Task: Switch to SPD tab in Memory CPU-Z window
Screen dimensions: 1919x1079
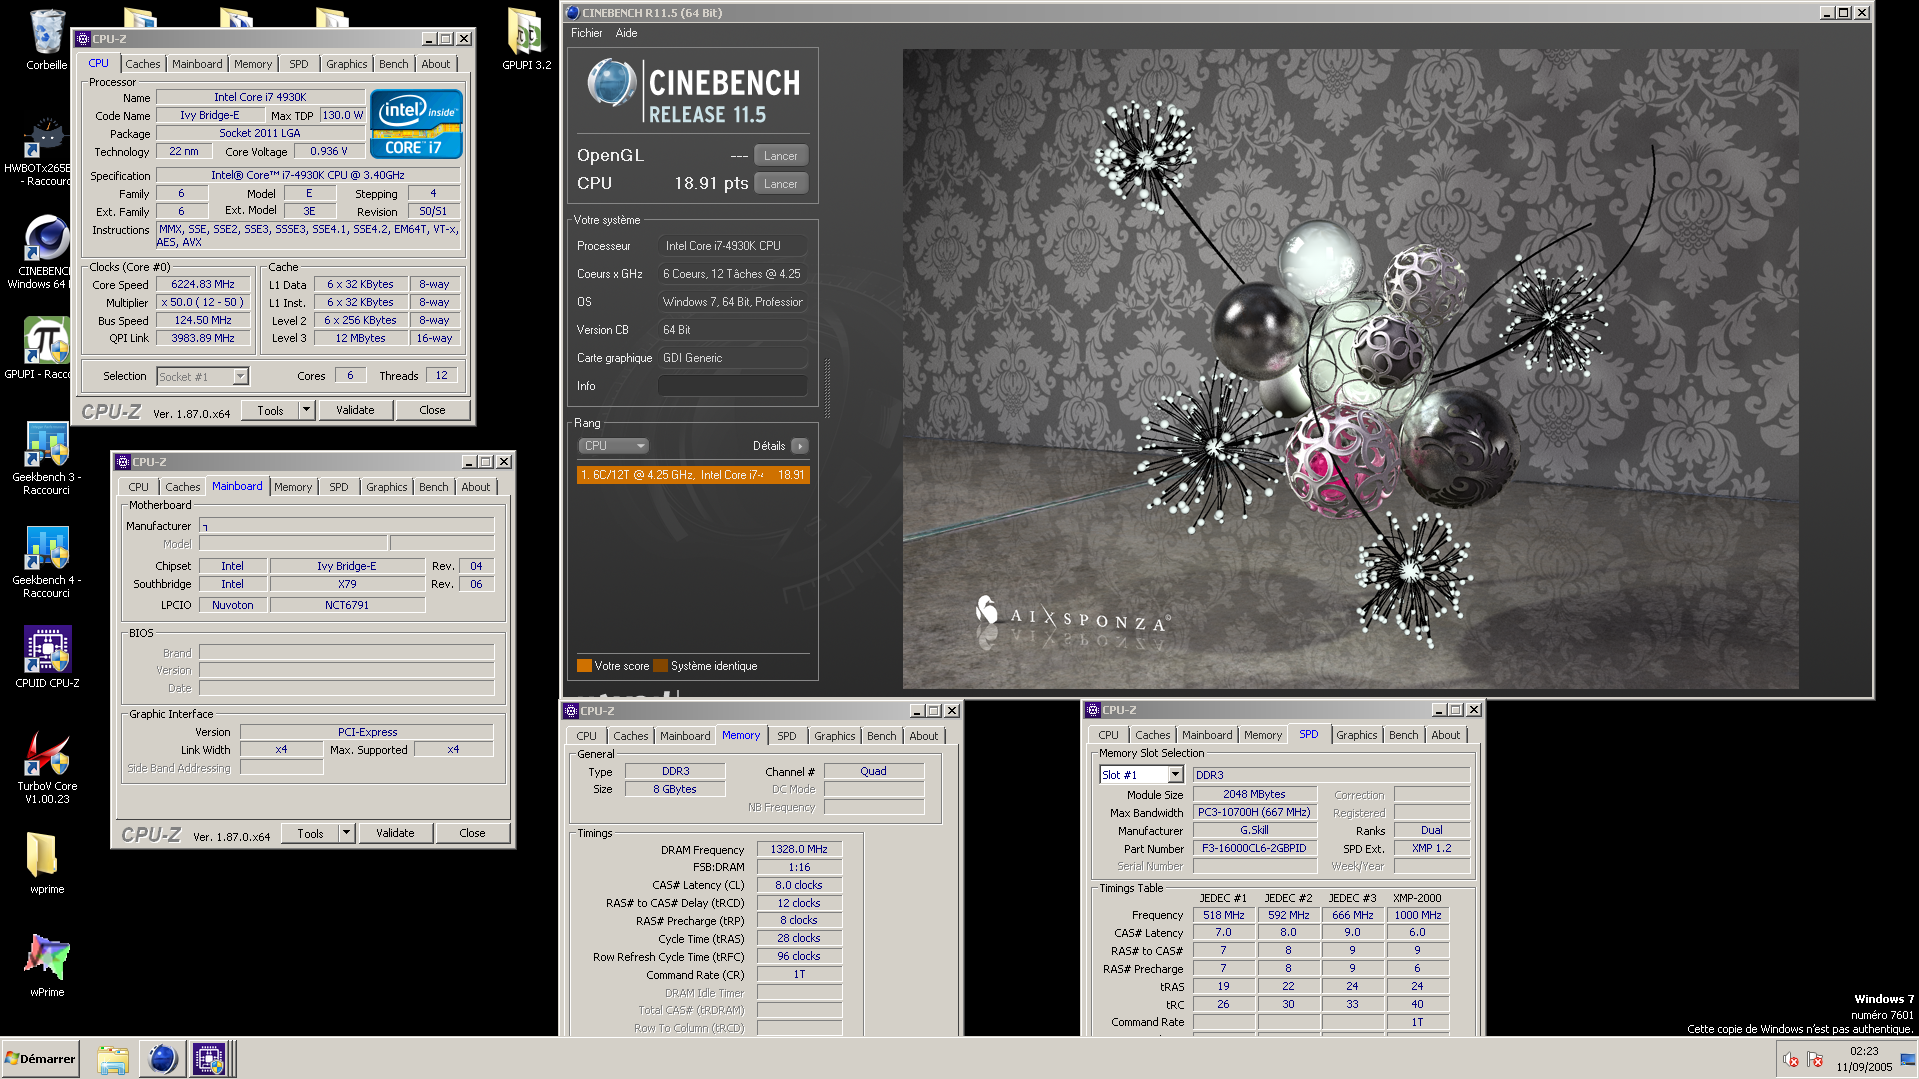Action: point(787,736)
